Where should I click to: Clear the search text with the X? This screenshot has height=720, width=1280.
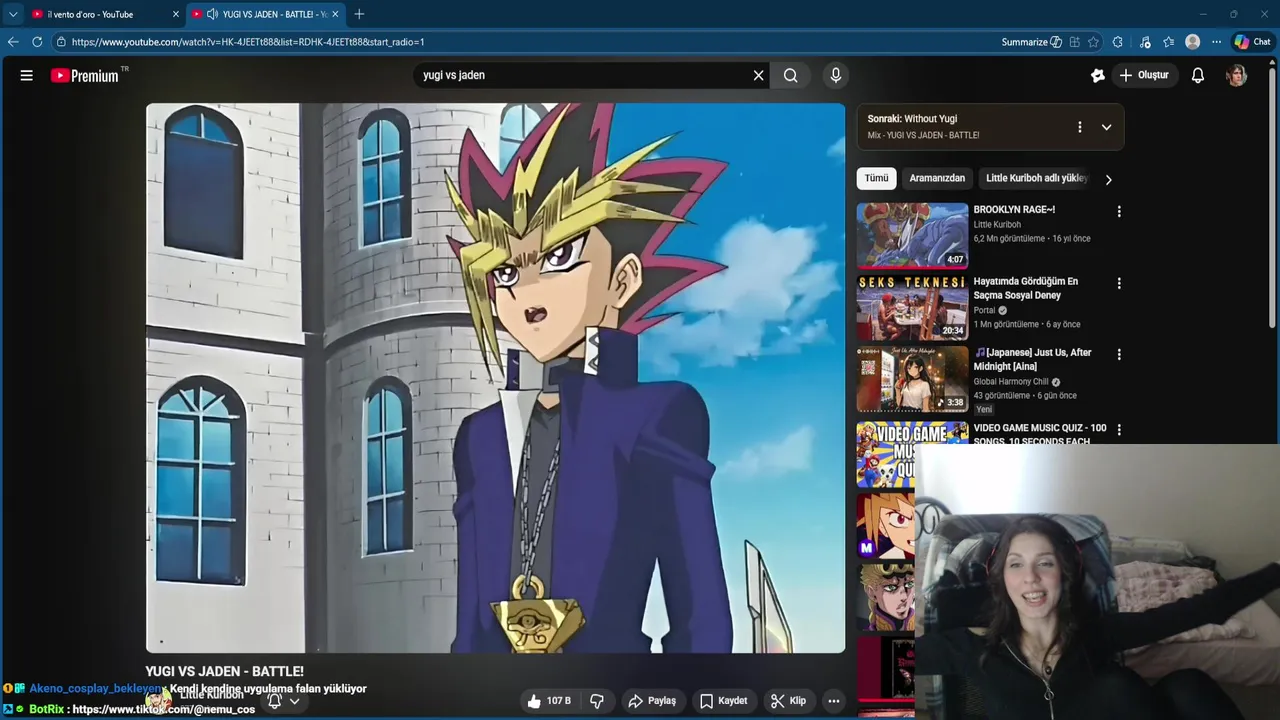pyautogui.click(x=758, y=75)
